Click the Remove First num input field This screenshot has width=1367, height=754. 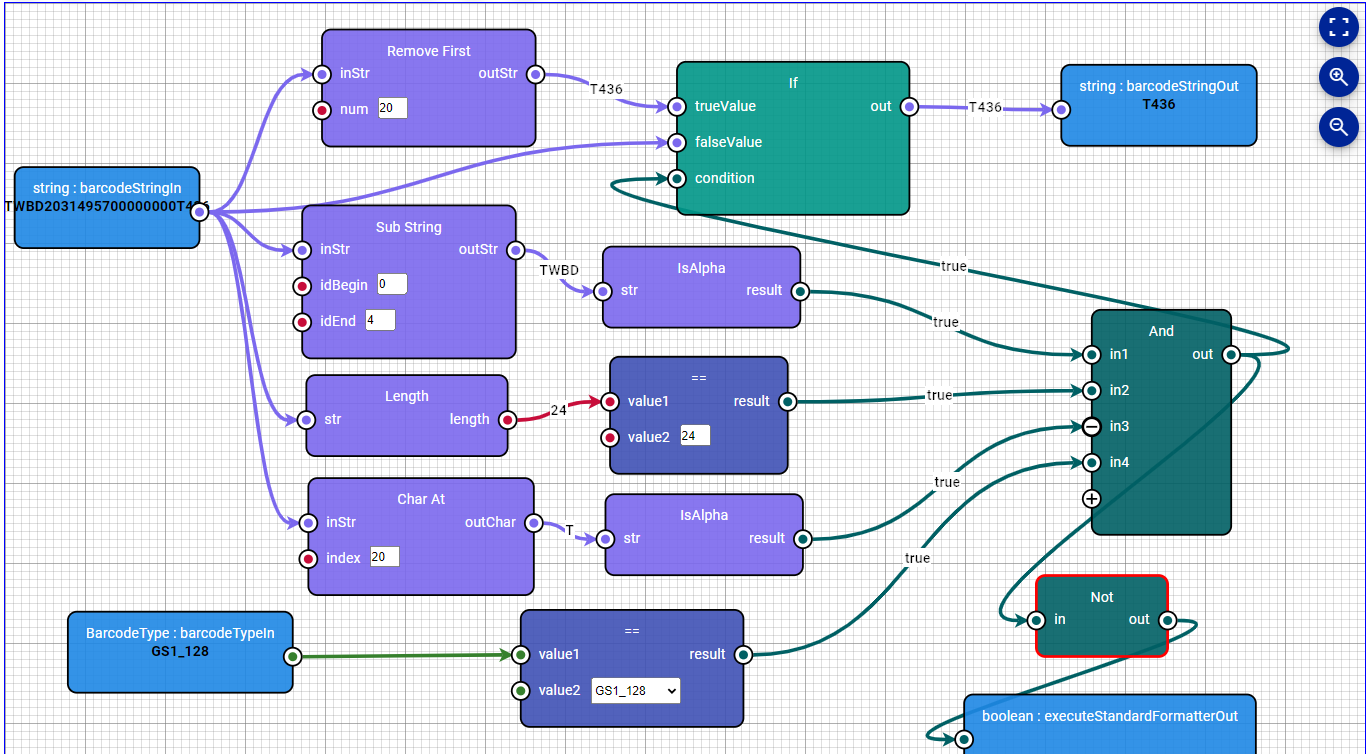pos(392,109)
